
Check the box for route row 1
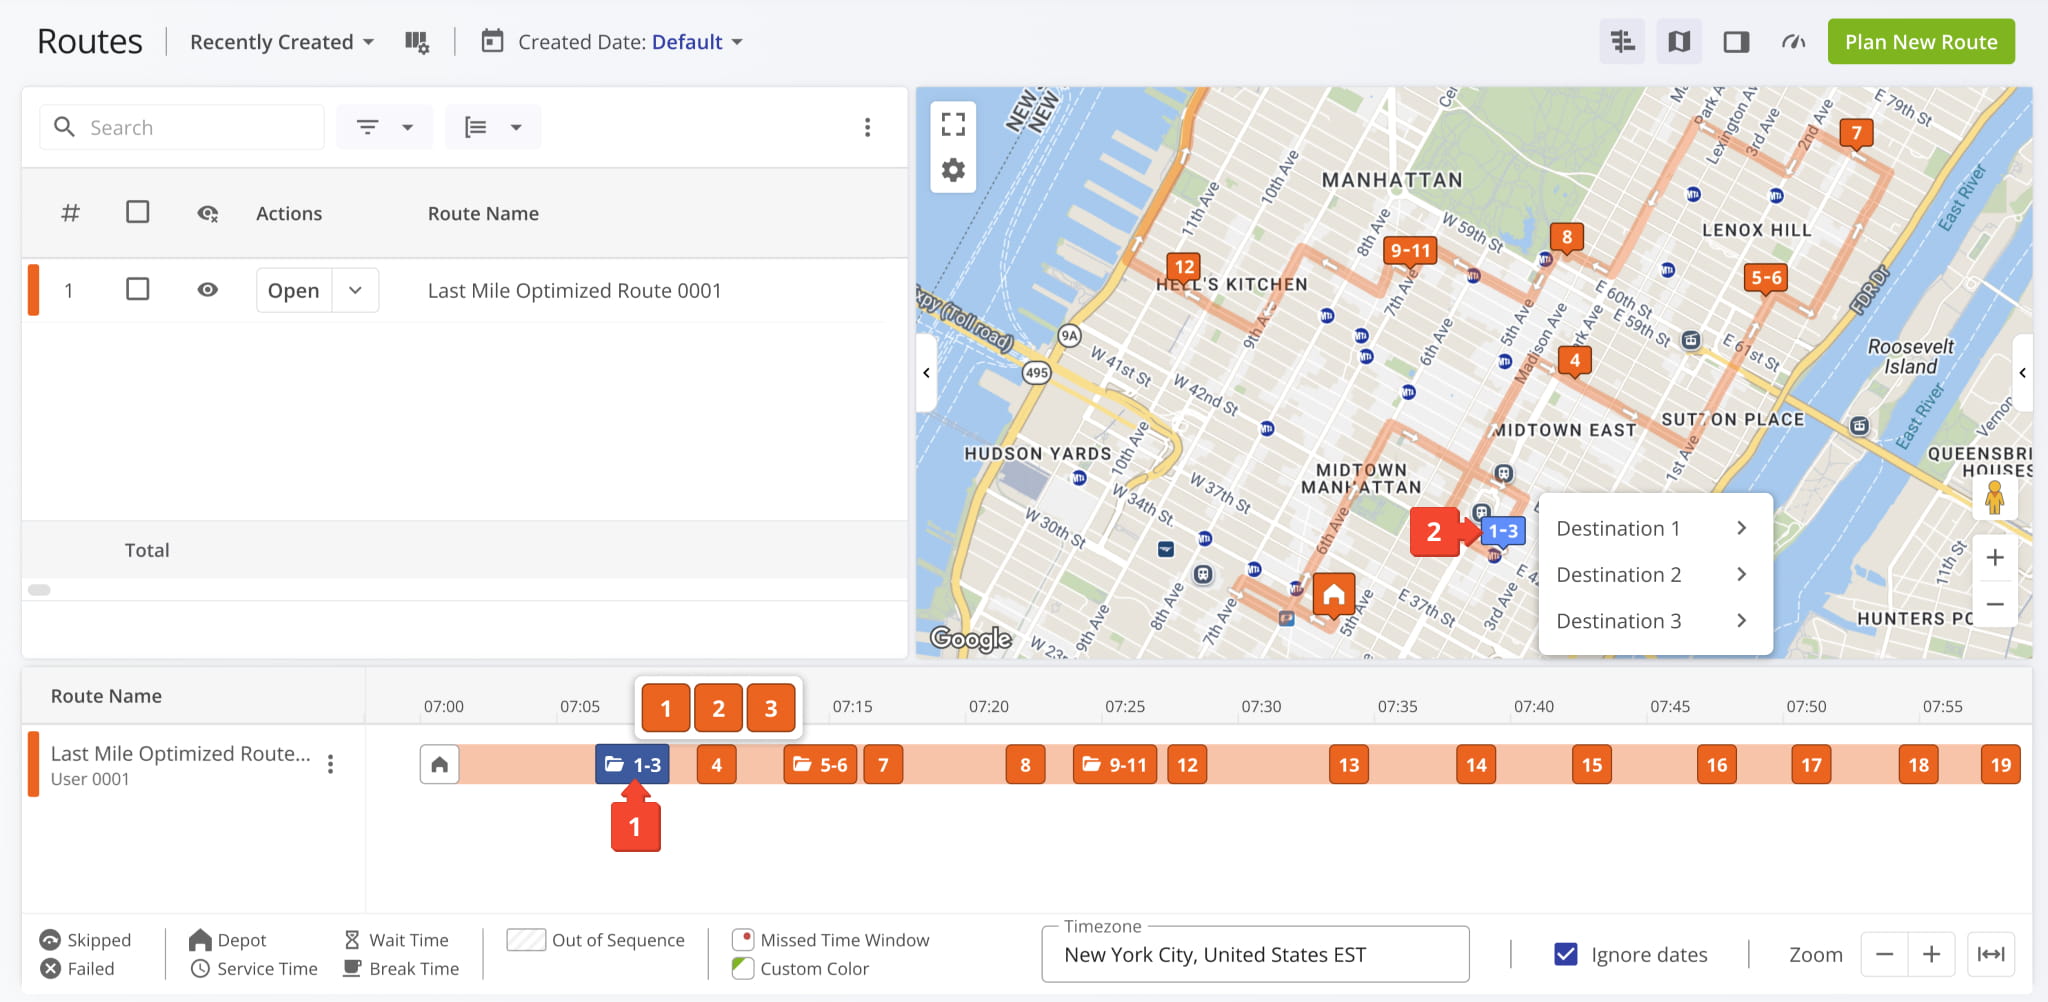pos(138,290)
